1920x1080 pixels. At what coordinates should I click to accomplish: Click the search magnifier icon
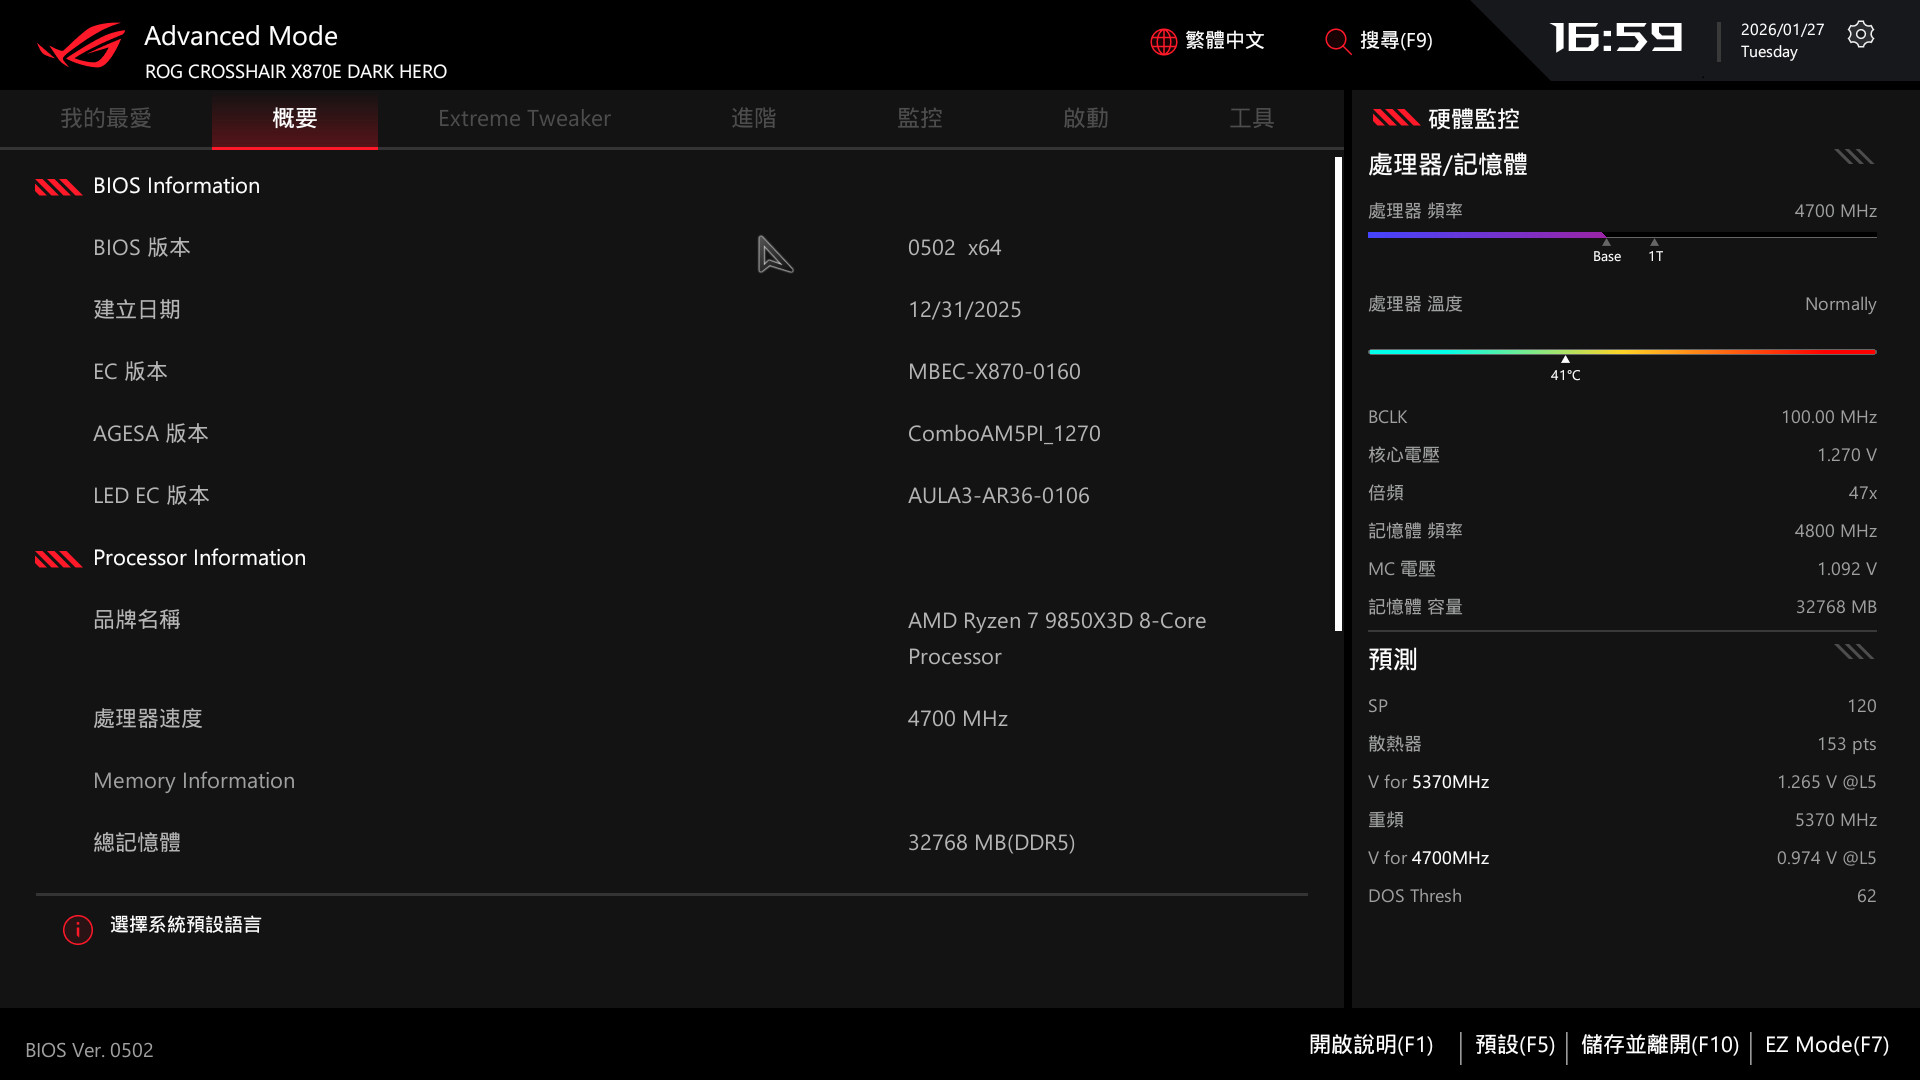[x=1337, y=41]
